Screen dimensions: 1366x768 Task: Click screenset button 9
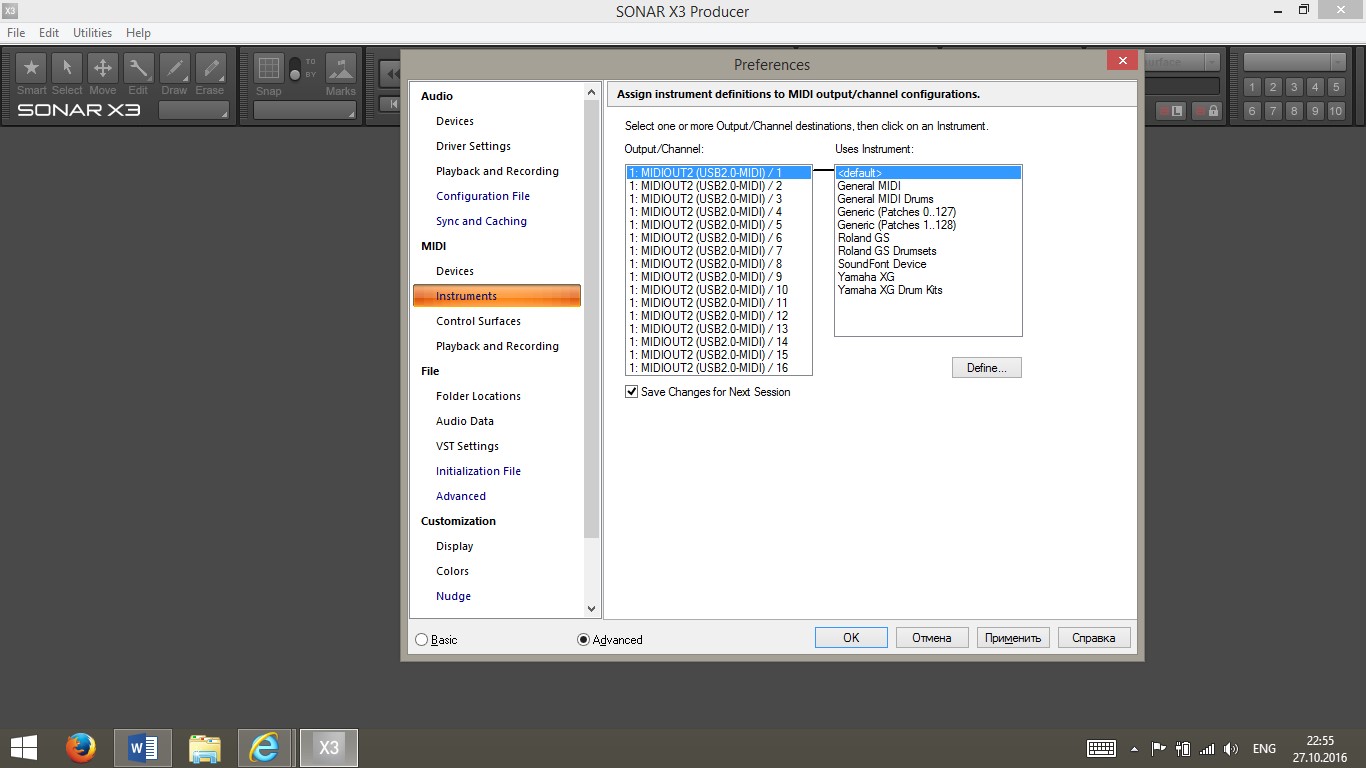click(1315, 111)
